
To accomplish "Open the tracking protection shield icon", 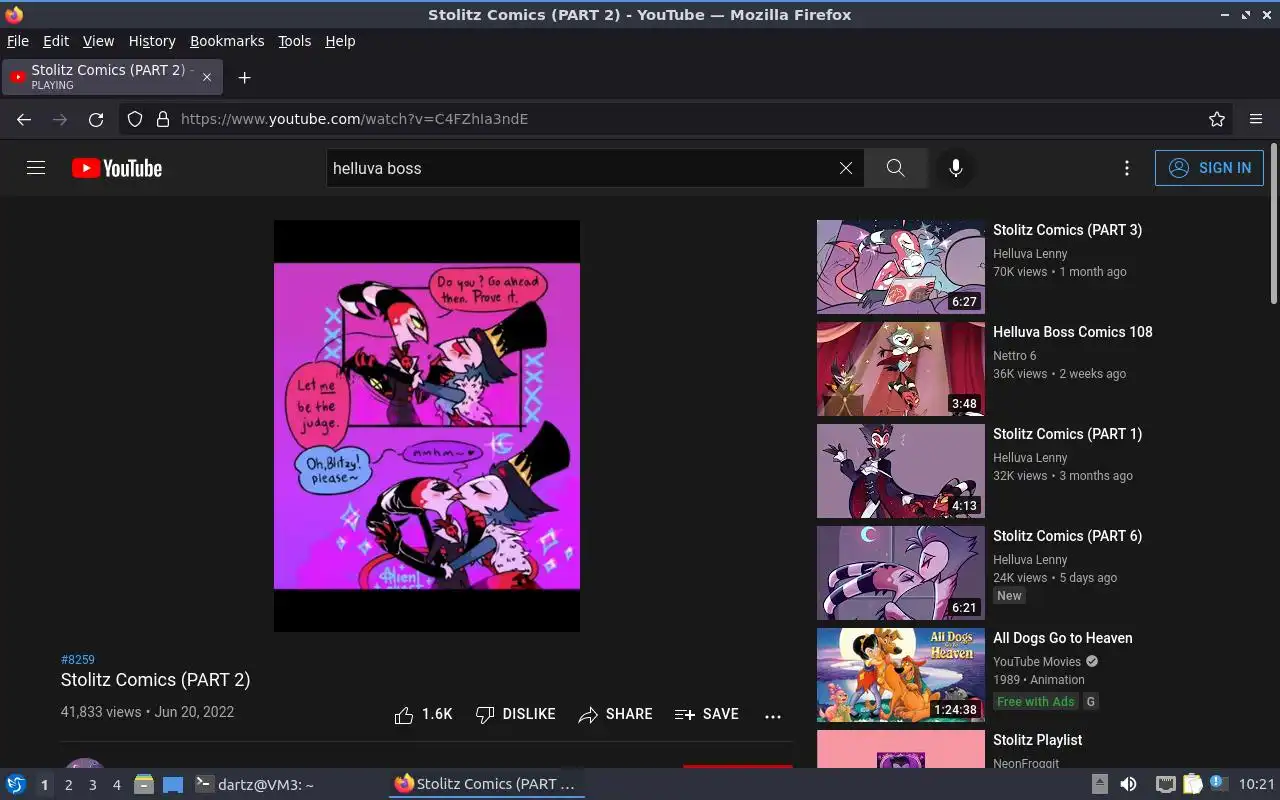I will (x=135, y=119).
